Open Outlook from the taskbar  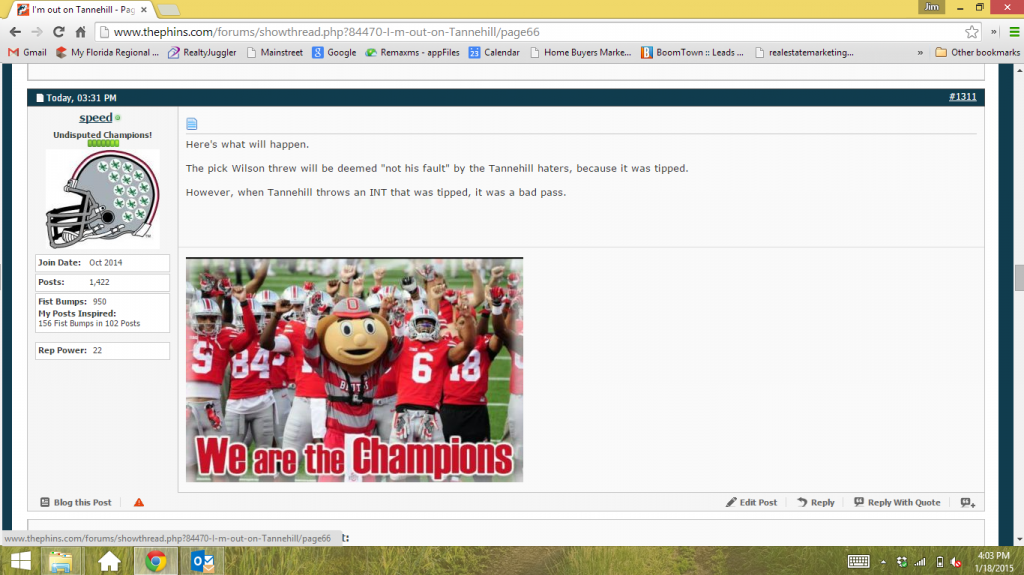click(x=202, y=561)
